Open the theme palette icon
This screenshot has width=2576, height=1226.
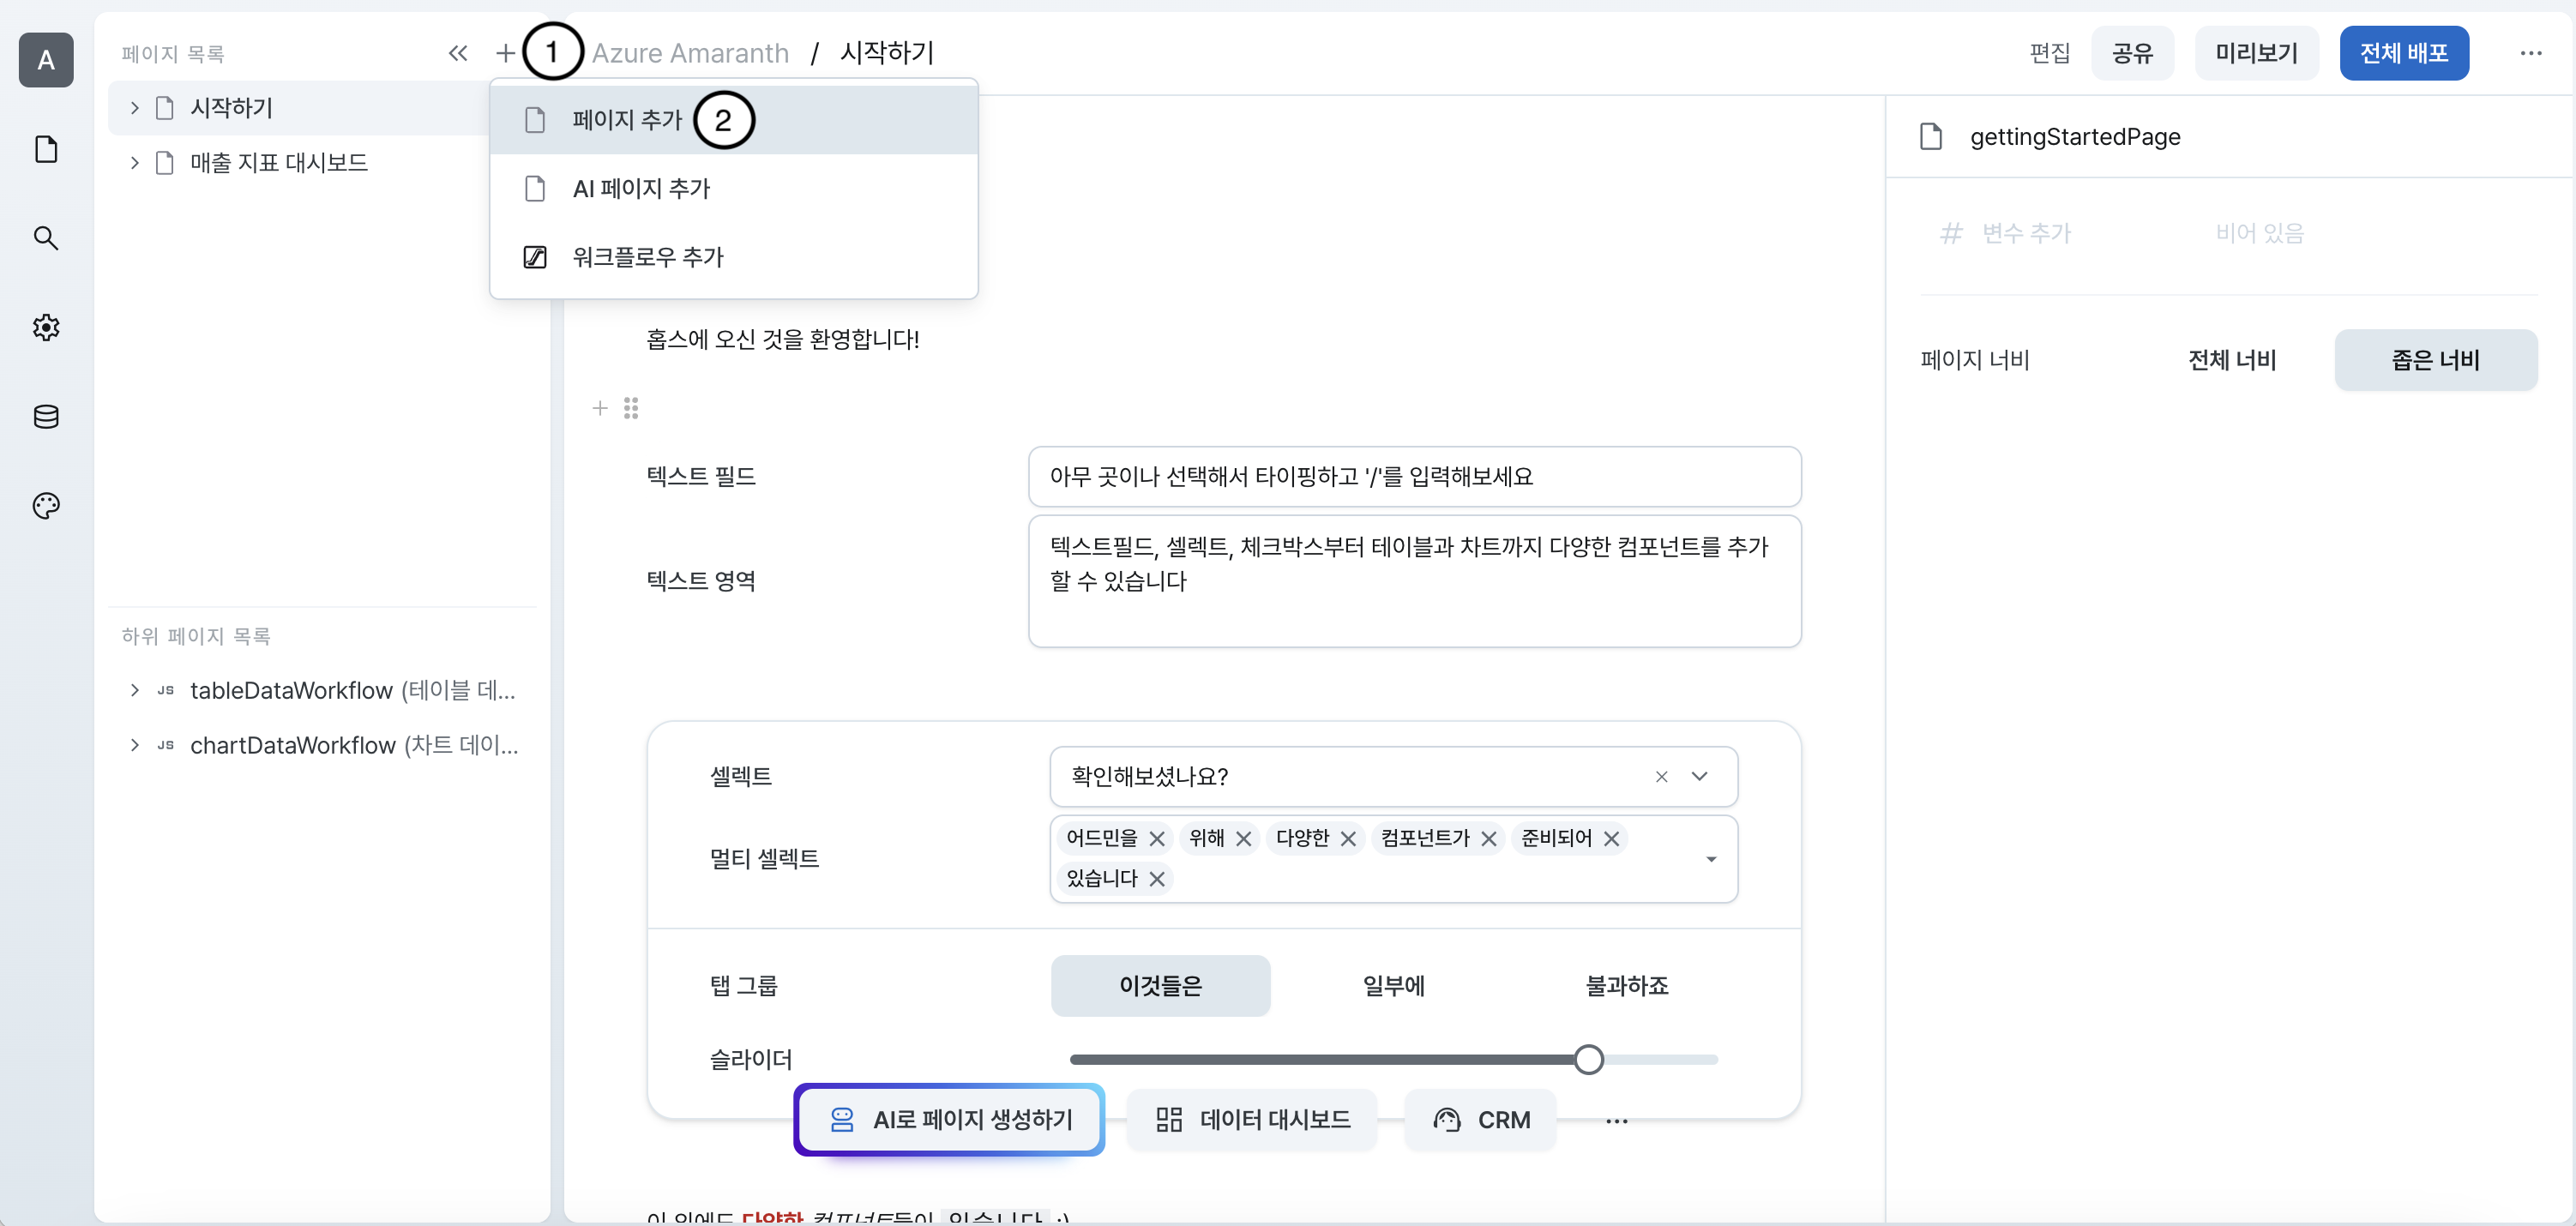point(46,505)
